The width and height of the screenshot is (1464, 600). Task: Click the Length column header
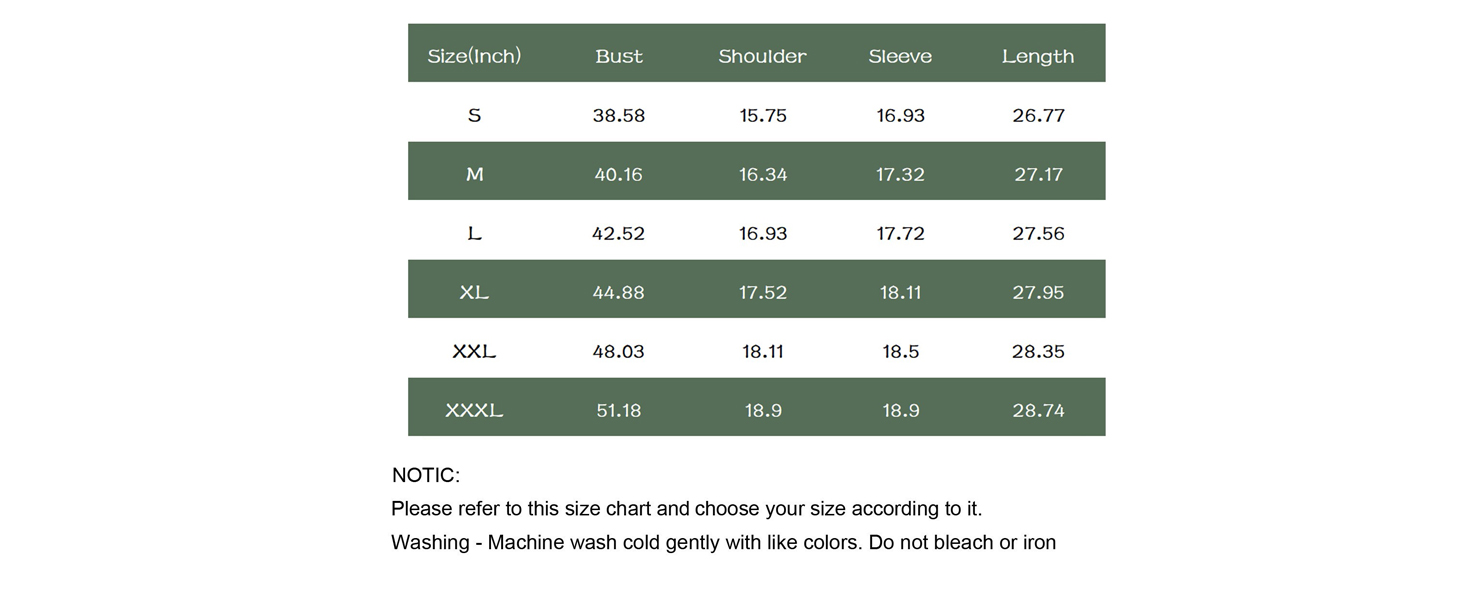point(1038,57)
